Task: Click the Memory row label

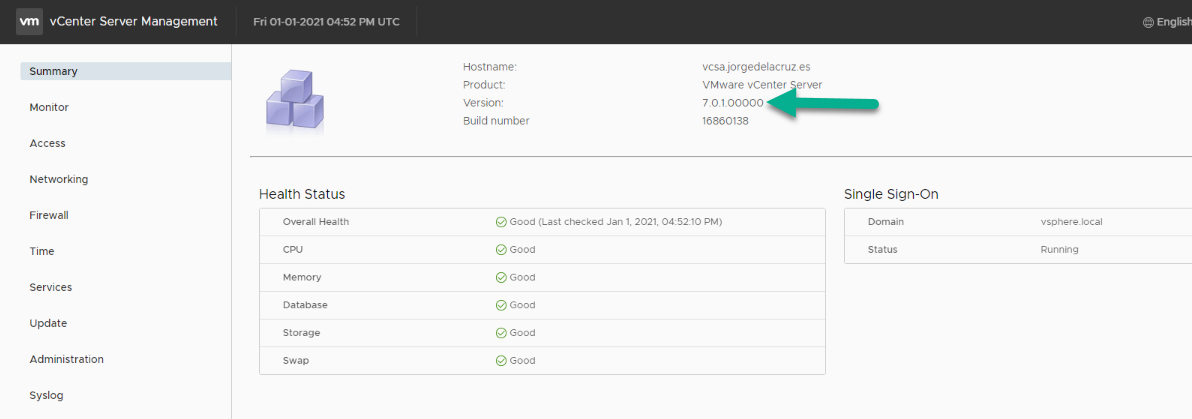Action: [x=302, y=278]
